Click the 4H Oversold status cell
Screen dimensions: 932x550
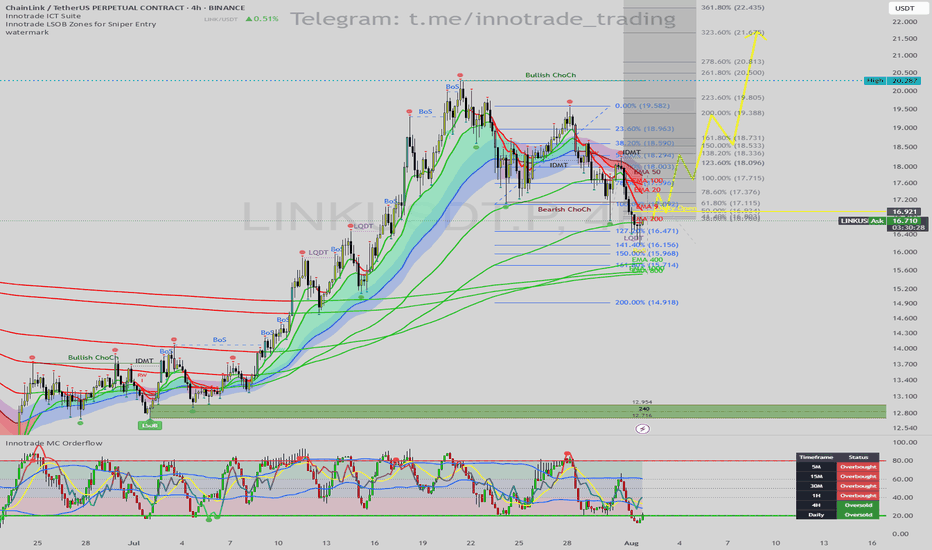(858, 505)
